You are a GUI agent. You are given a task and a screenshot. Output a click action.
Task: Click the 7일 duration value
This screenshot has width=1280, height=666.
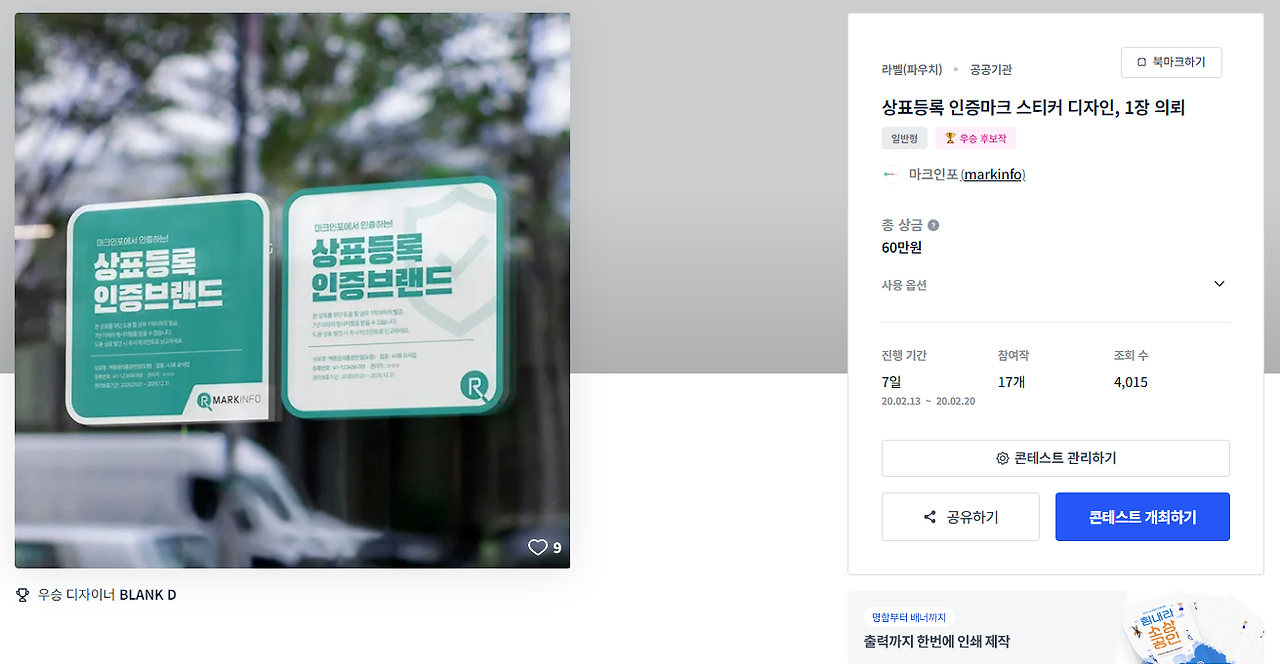[x=891, y=382]
